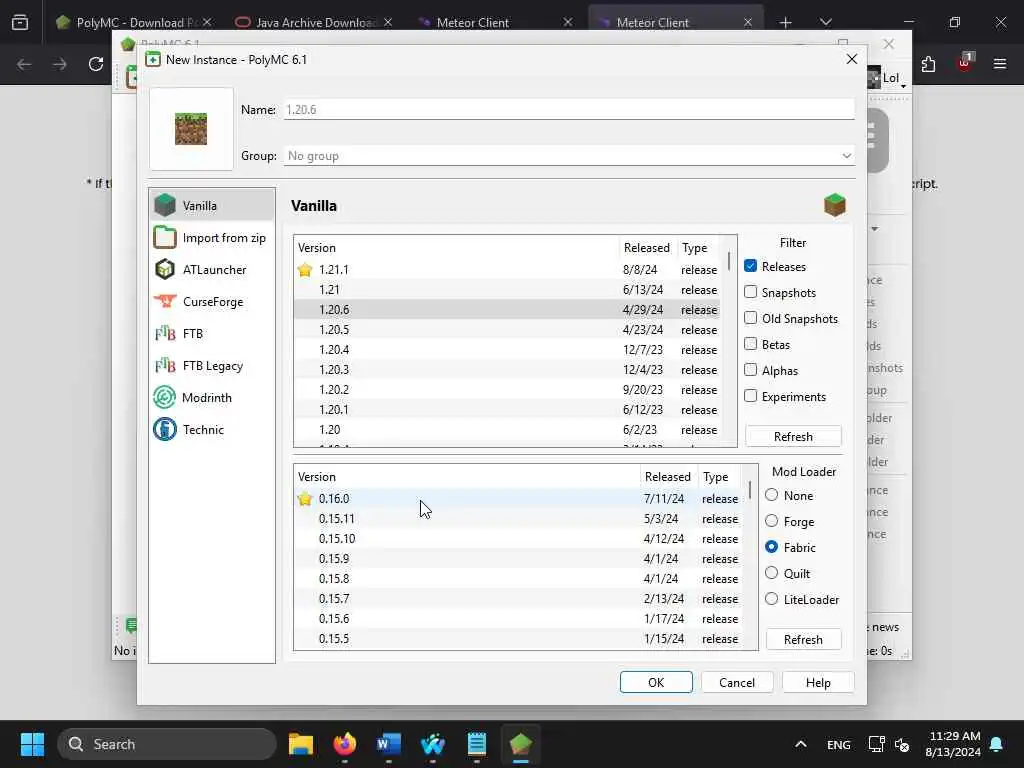Select Quilt mod loader

click(x=771, y=573)
